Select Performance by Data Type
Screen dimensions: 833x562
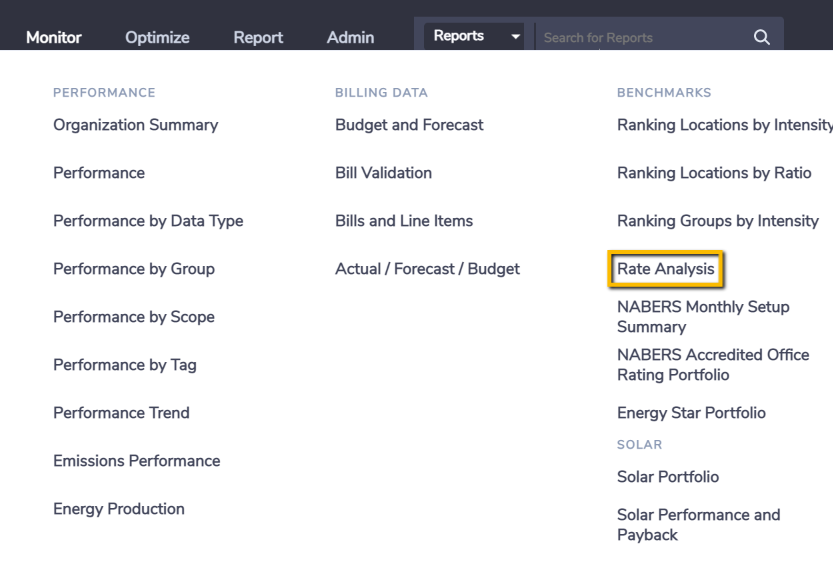coord(148,221)
